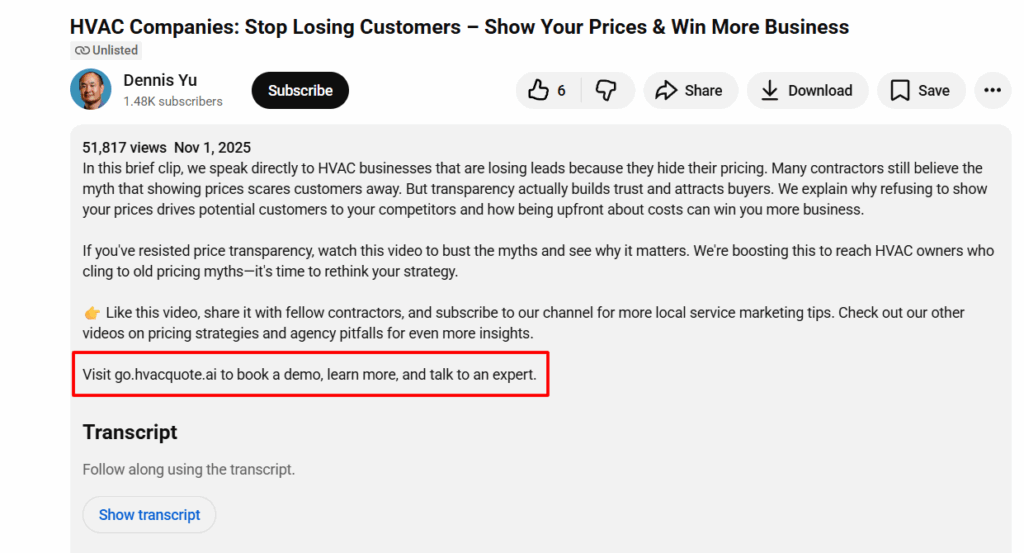This screenshot has height=553, width=1024.
Task: Click the Unlisted link badge
Action: pyautogui.click(x=106, y=50)
